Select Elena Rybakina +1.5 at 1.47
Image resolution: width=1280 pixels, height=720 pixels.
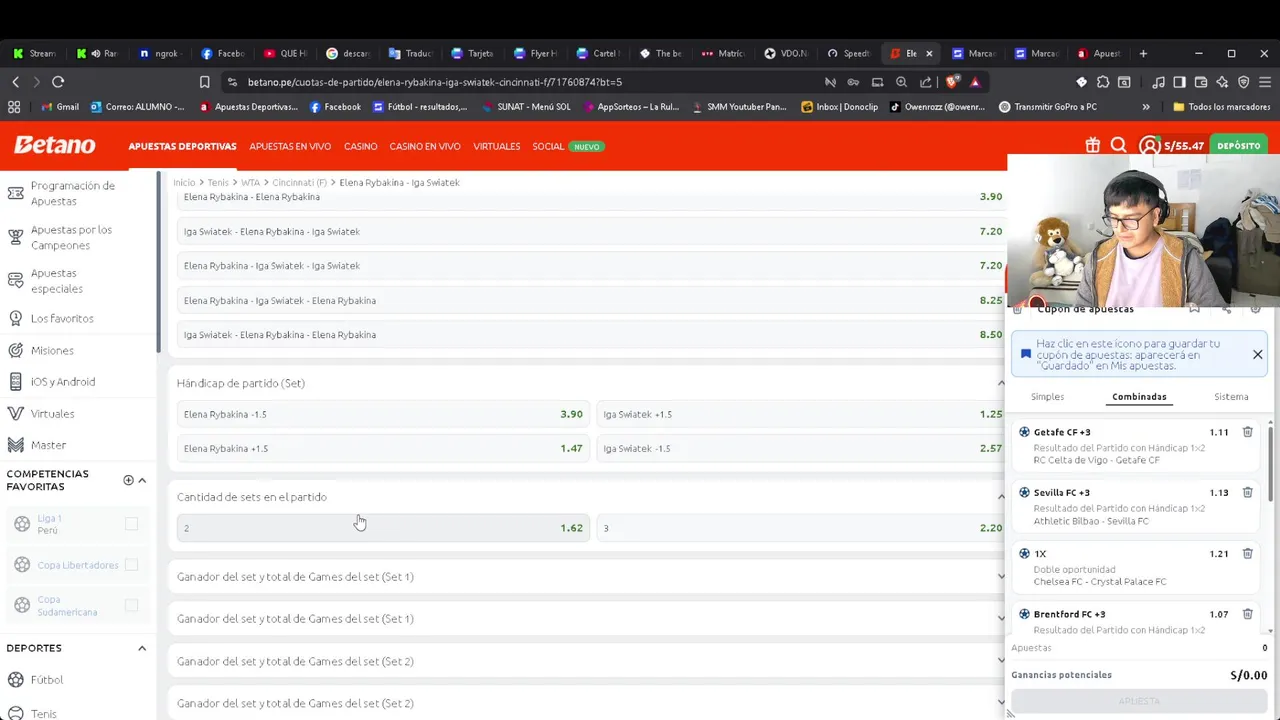coord(383,448)
